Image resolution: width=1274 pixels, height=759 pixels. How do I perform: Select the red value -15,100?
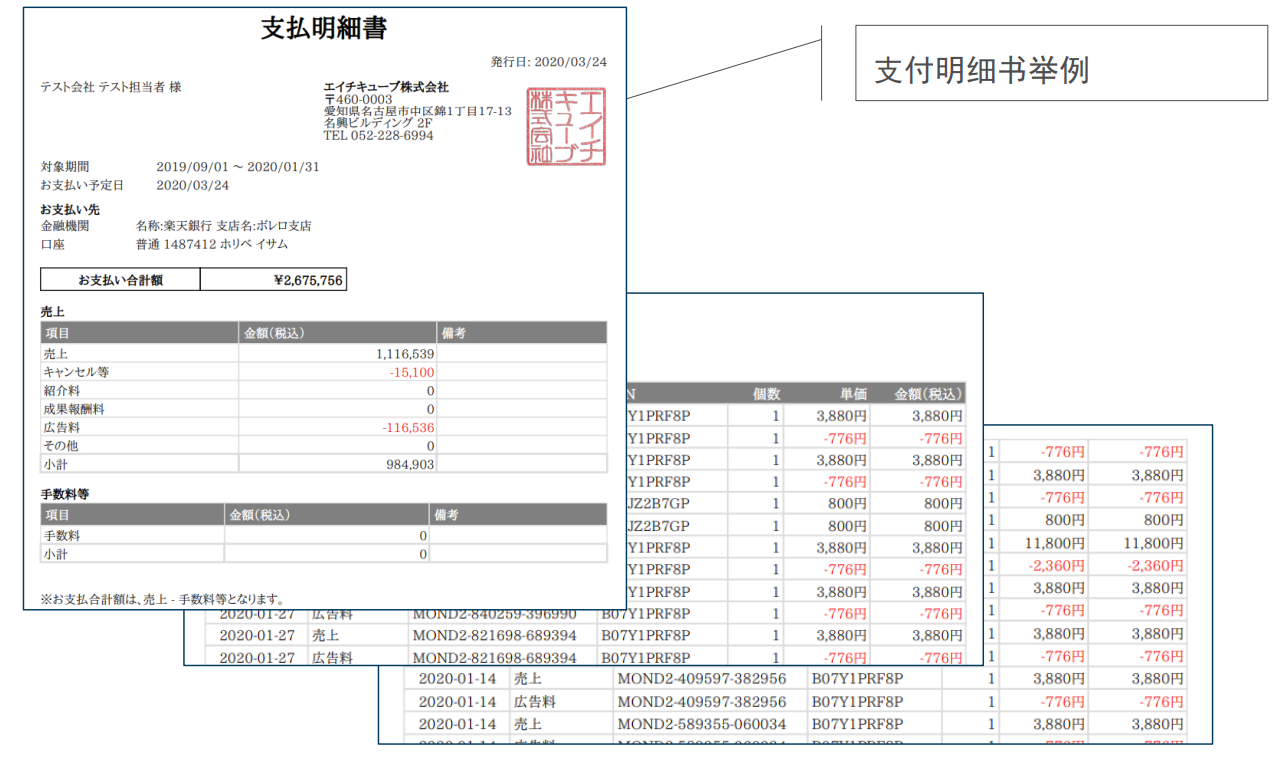tap(412, 372)
